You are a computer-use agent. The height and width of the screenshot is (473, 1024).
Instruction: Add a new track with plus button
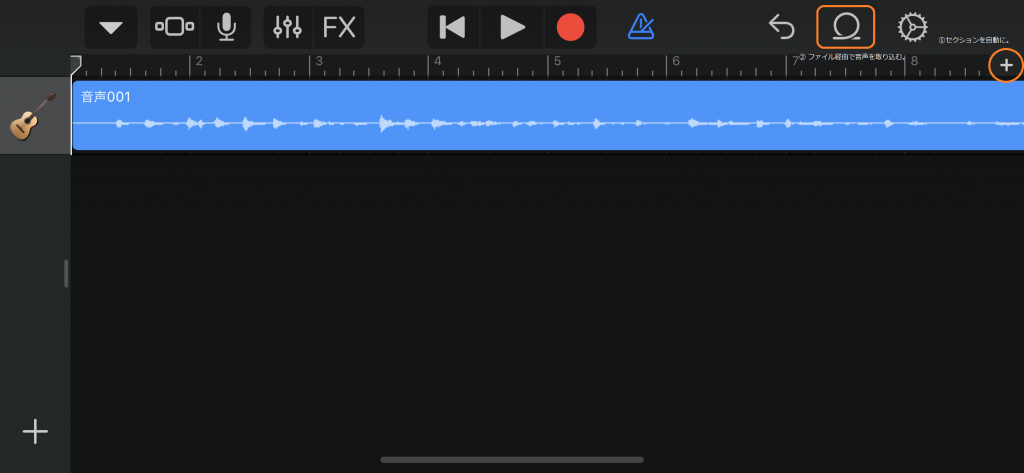pyautogui.click(x=35, y=432)
